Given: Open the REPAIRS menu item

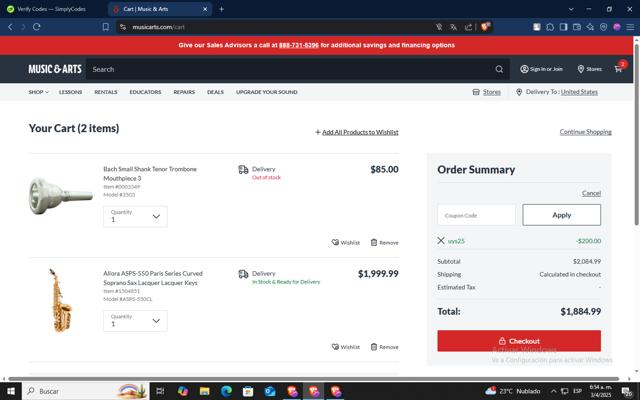Looking at the screenshot, I should coord(184,92).
